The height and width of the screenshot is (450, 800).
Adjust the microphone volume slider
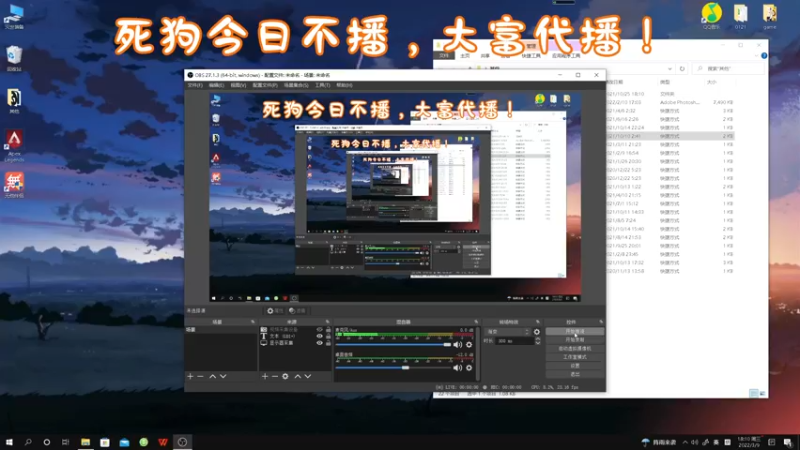click(393, 345)
